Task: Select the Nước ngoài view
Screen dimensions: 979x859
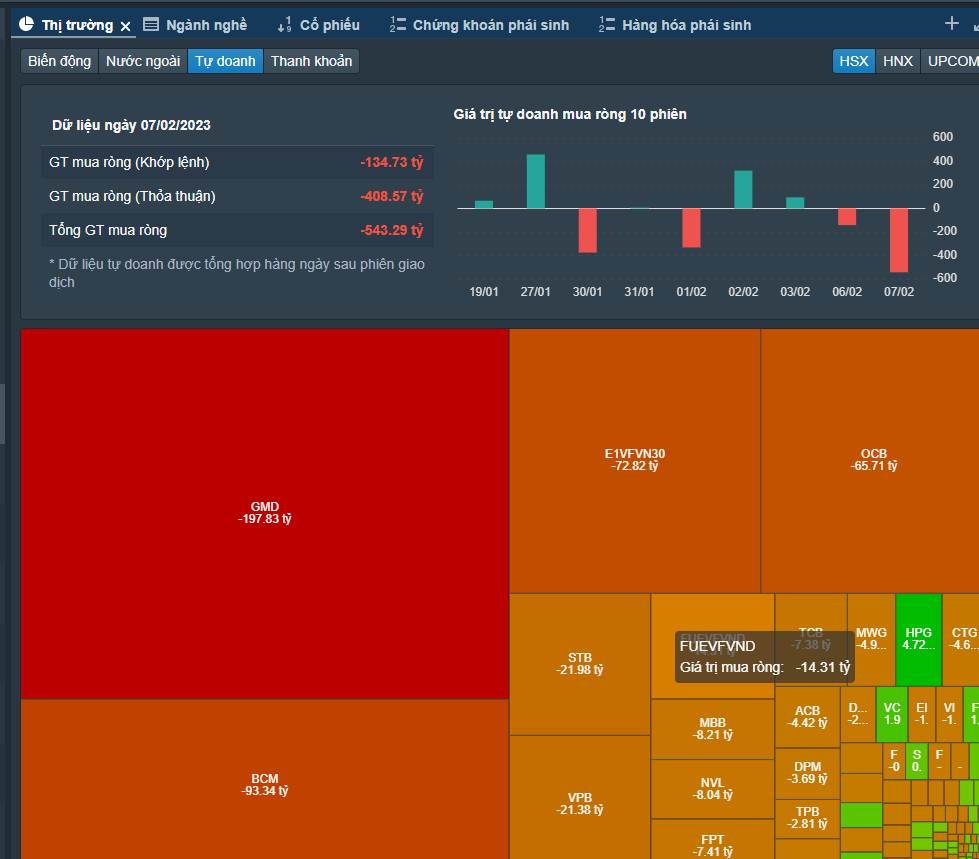Action: pos(143,61)
